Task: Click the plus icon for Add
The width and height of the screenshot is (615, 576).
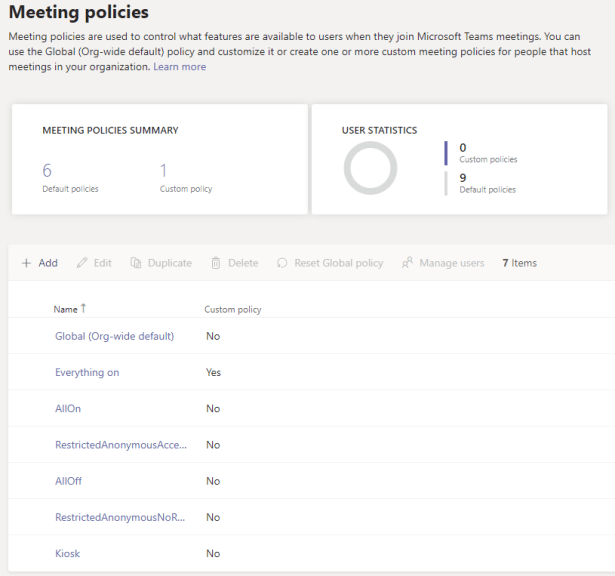Action: [x=26, y=263]
